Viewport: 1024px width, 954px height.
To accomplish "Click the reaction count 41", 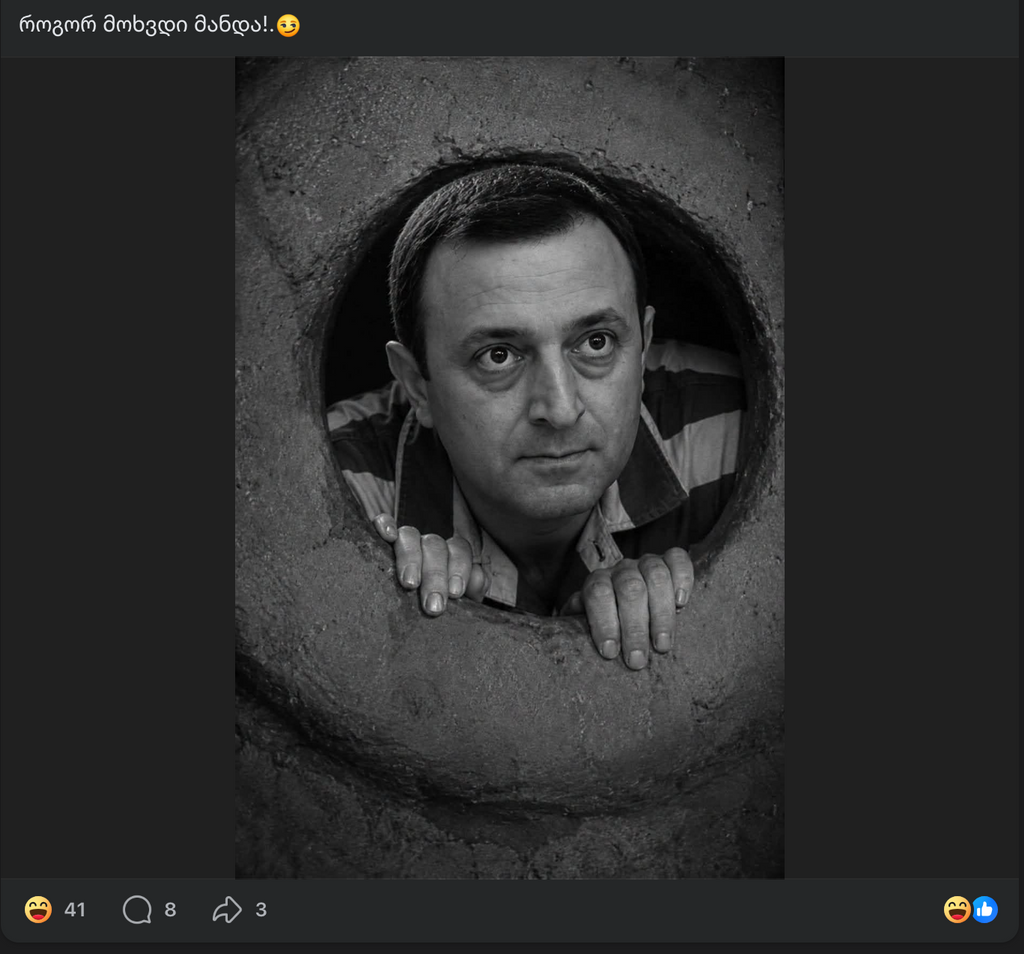I will [x=75, y=910].
